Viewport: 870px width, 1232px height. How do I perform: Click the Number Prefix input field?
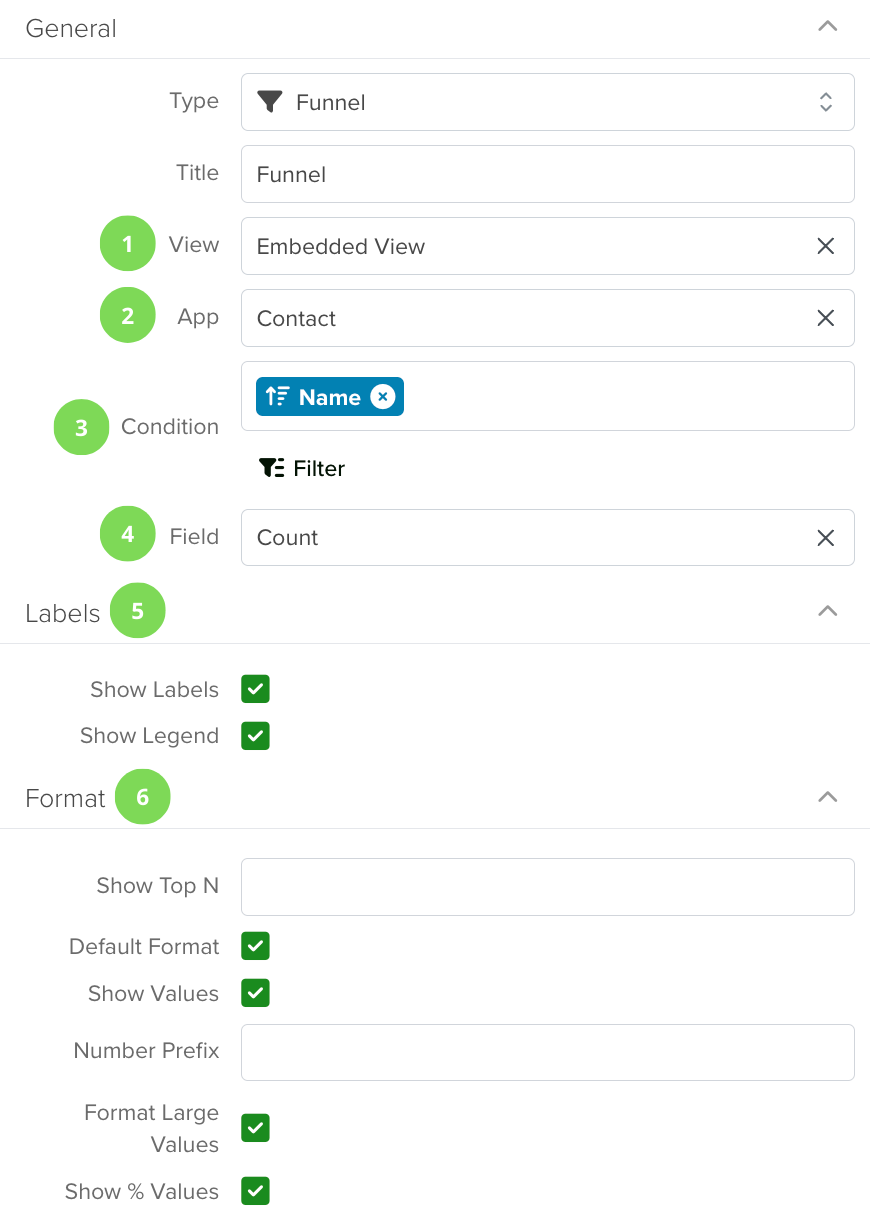tap(548, 1052)
